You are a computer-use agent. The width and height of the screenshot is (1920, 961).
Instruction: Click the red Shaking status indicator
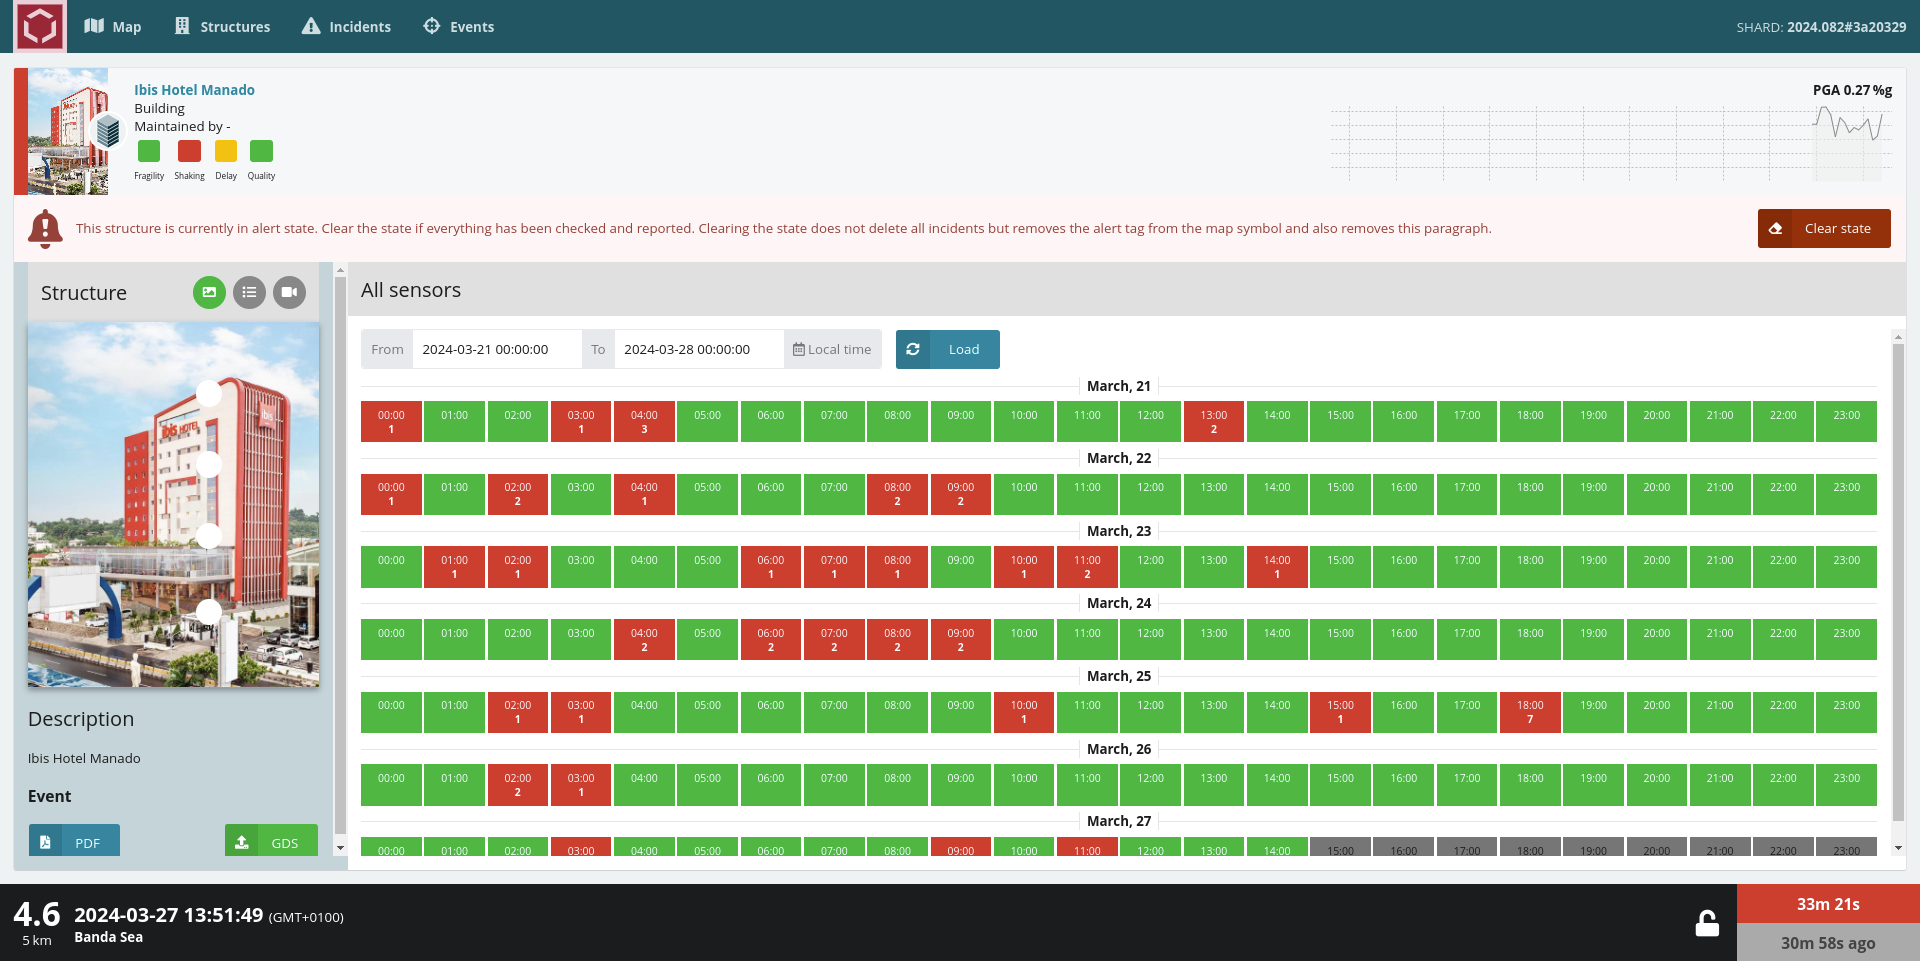(189, 151)
